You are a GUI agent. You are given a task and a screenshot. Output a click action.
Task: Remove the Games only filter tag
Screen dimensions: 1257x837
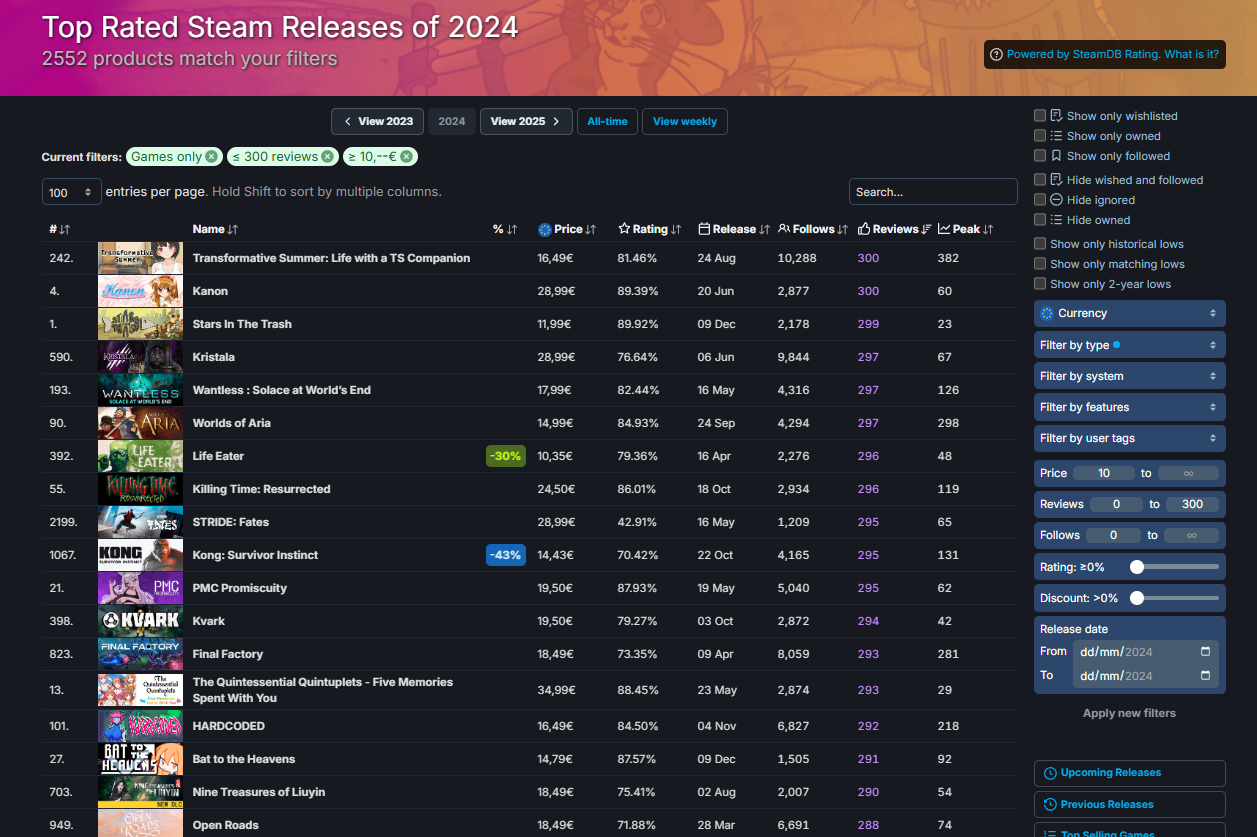(x=211, y=157)
